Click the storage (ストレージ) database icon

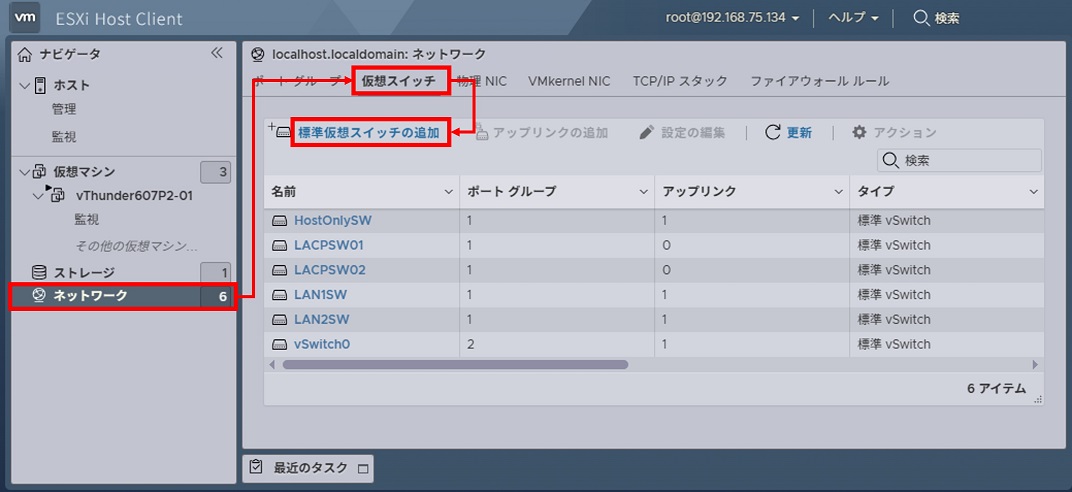tap(39, 272)
